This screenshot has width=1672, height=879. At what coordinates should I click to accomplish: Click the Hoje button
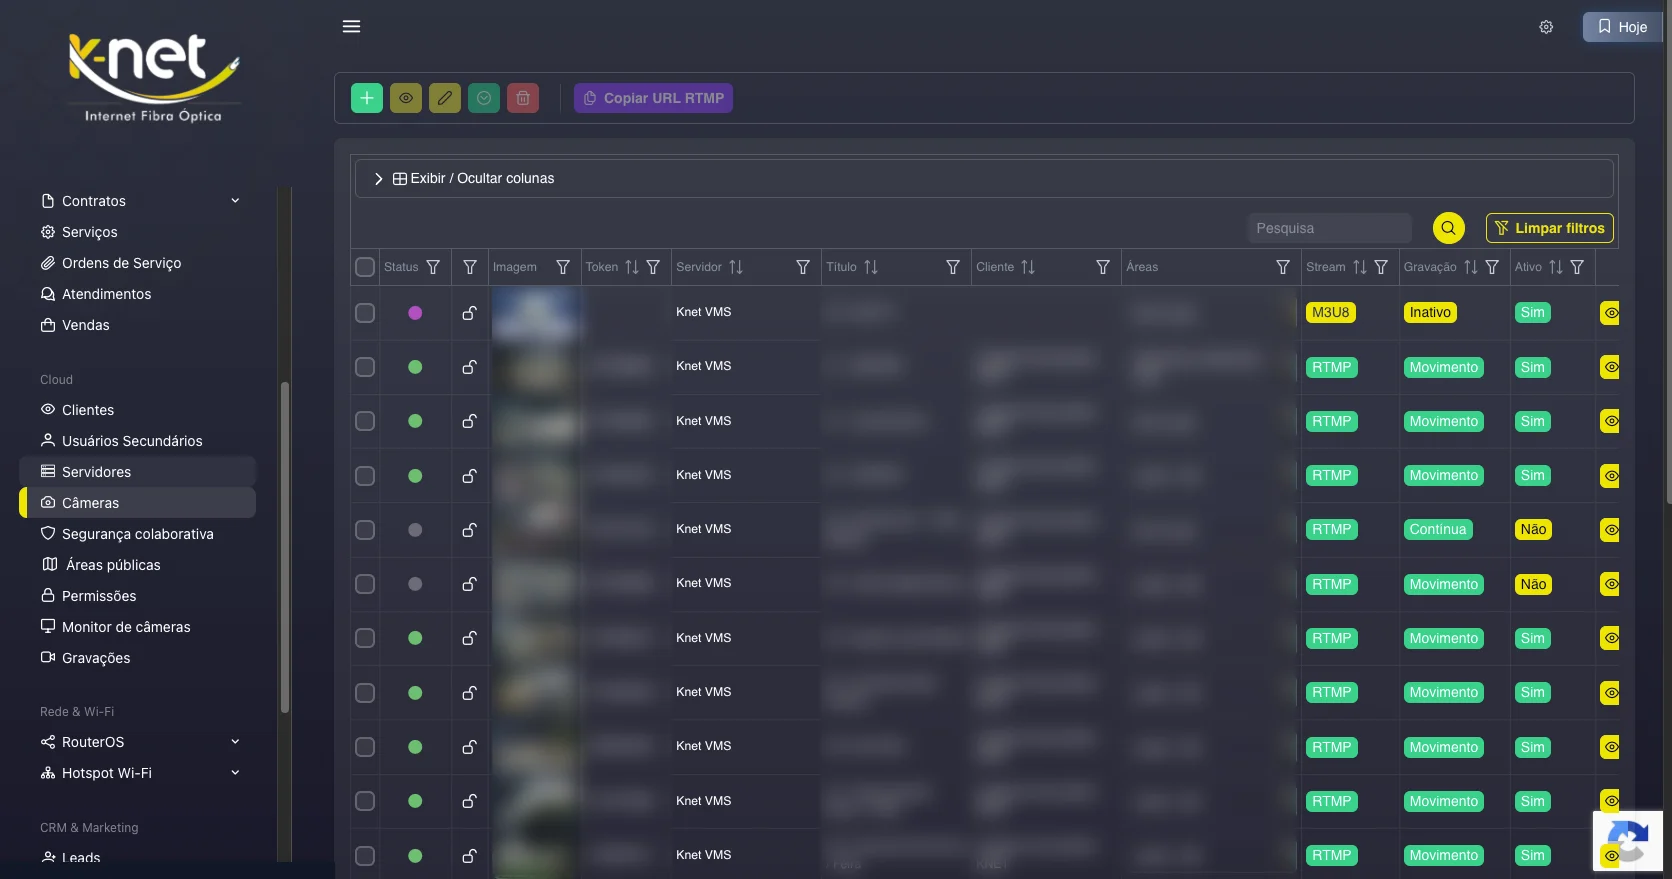(1622, 27)
